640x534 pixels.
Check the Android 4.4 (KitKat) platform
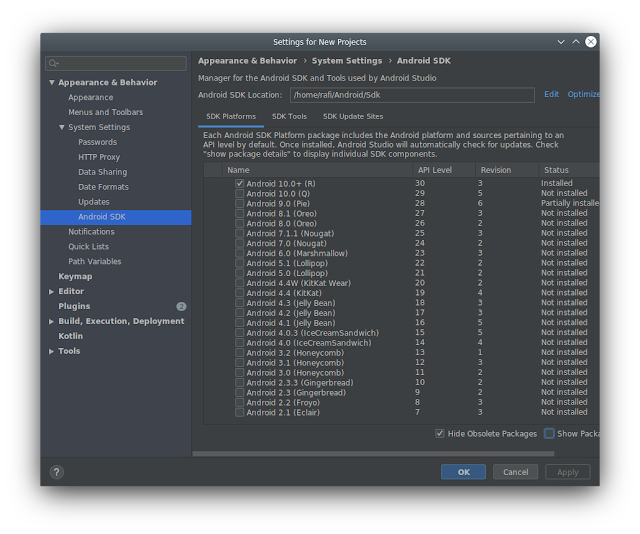tap(240, 293)
